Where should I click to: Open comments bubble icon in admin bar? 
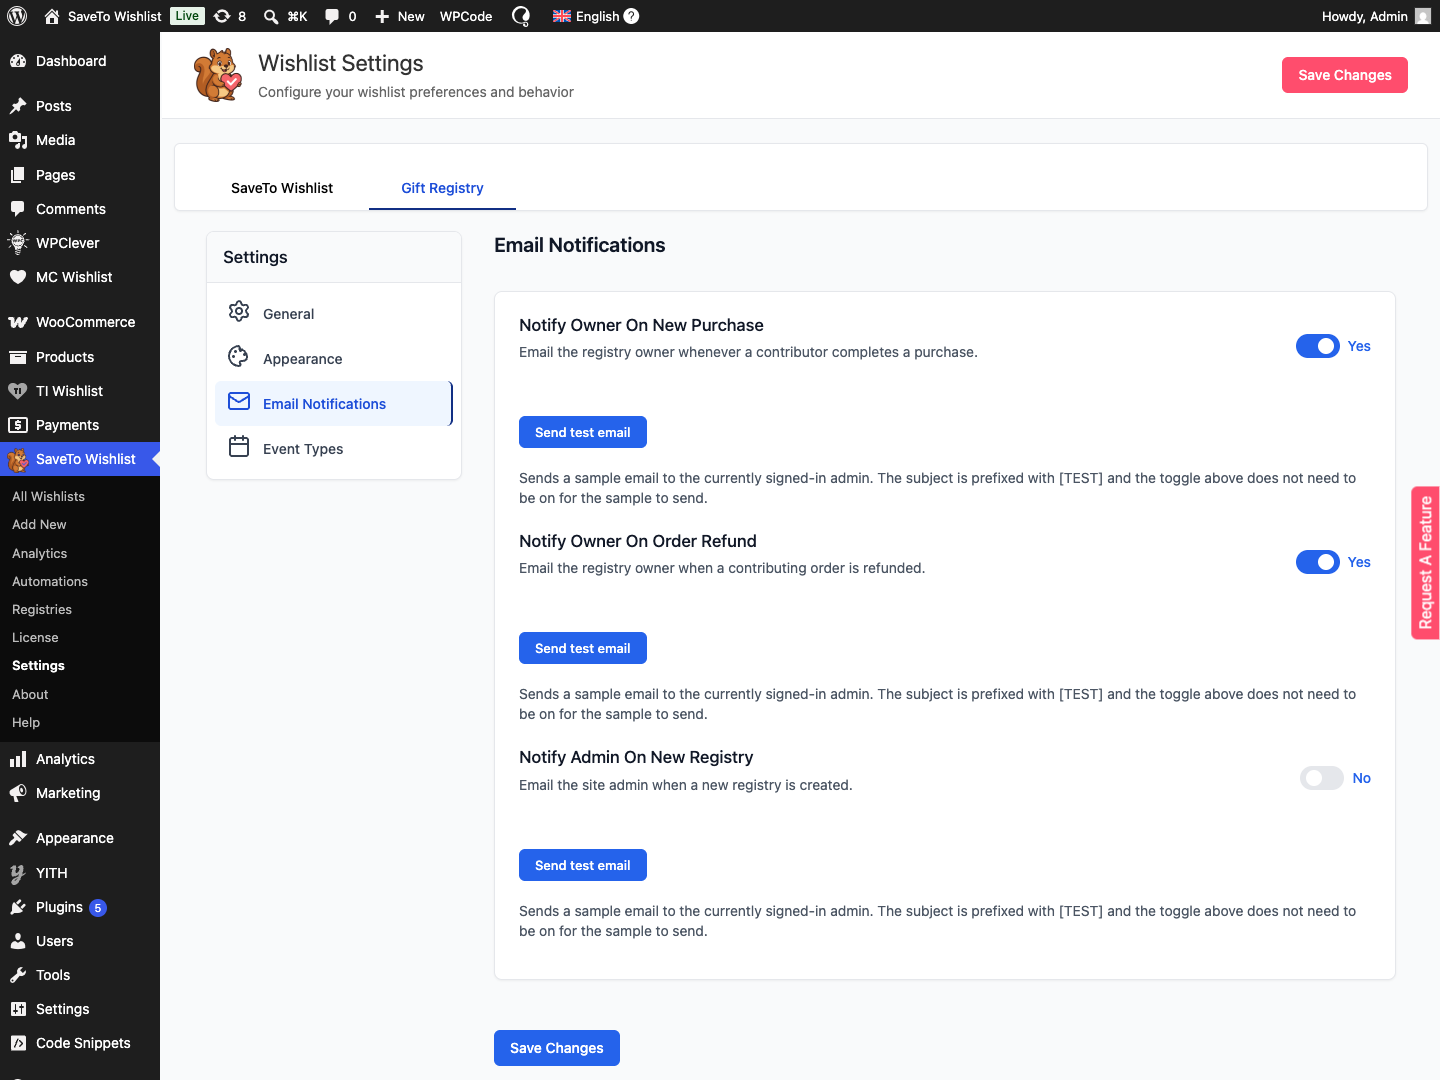[x=332, y=16]
